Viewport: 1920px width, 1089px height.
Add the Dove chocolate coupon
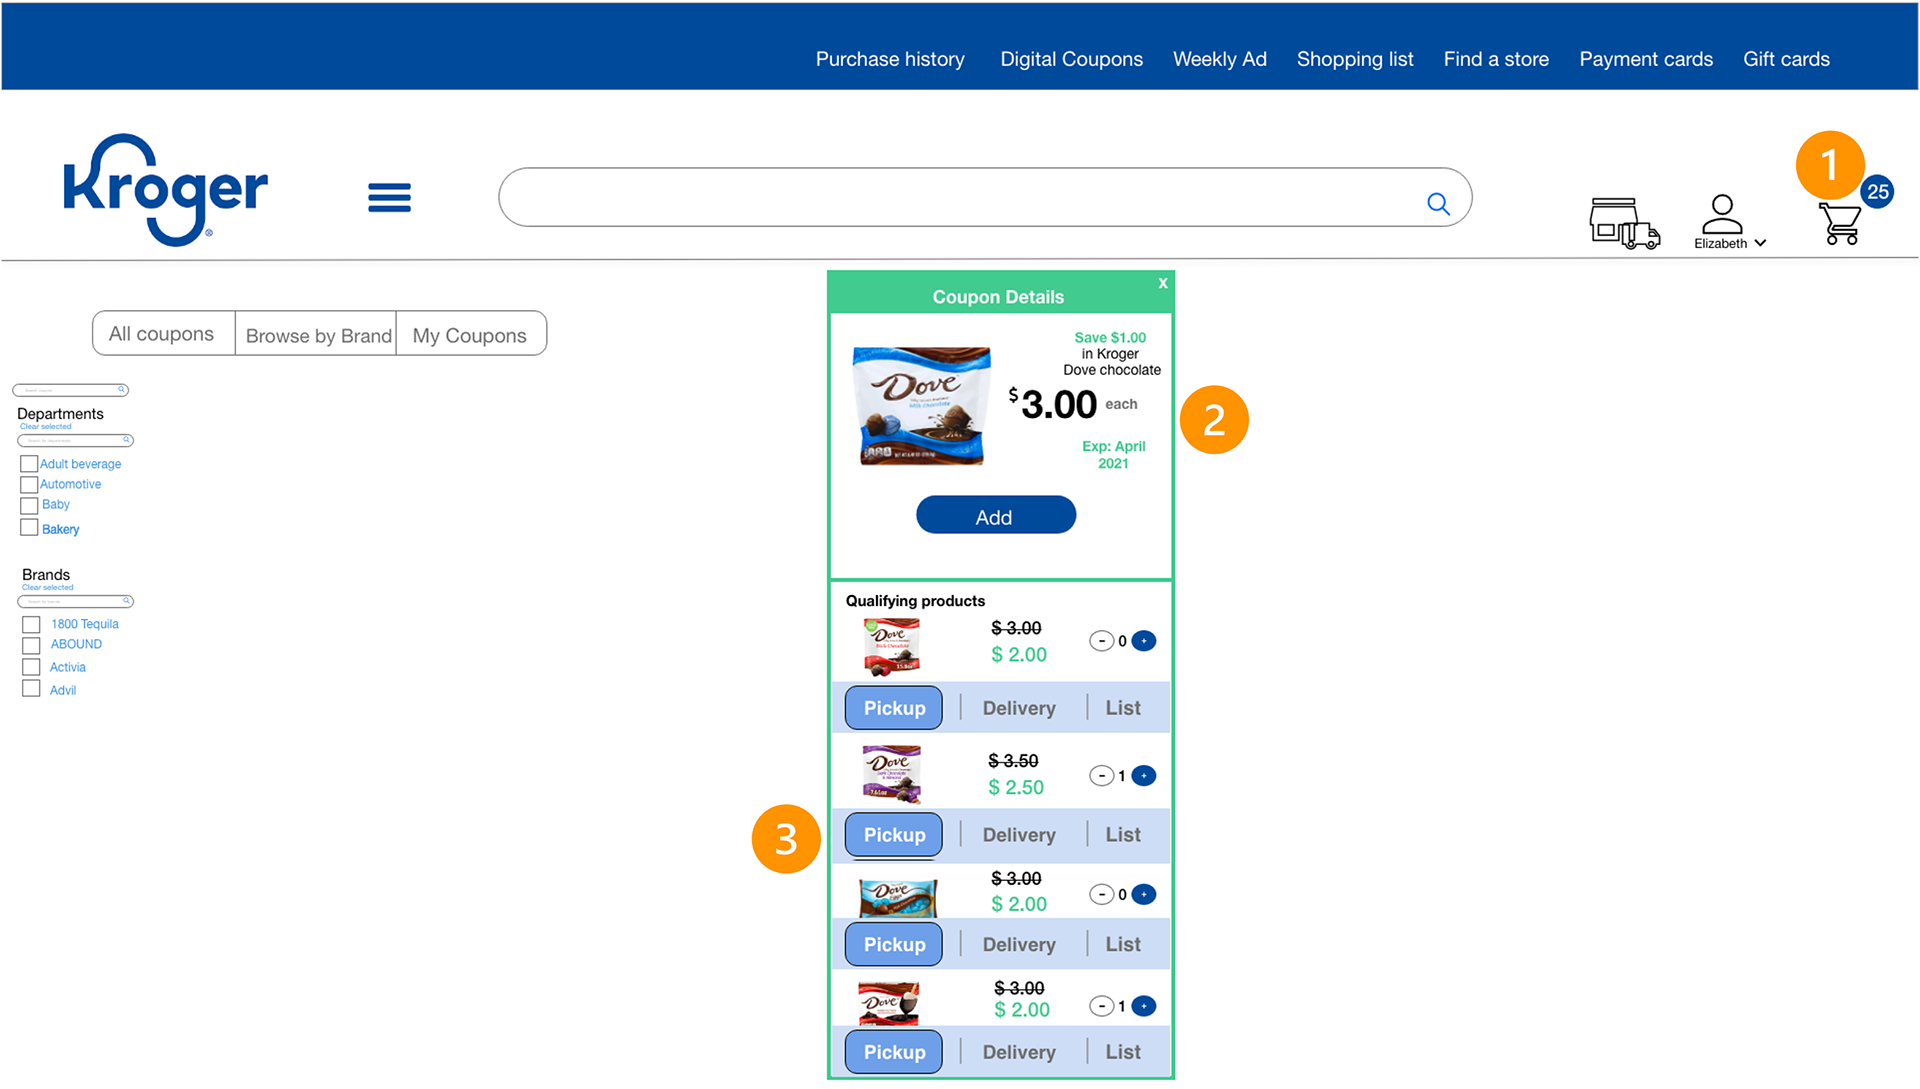tap(996, 515)
